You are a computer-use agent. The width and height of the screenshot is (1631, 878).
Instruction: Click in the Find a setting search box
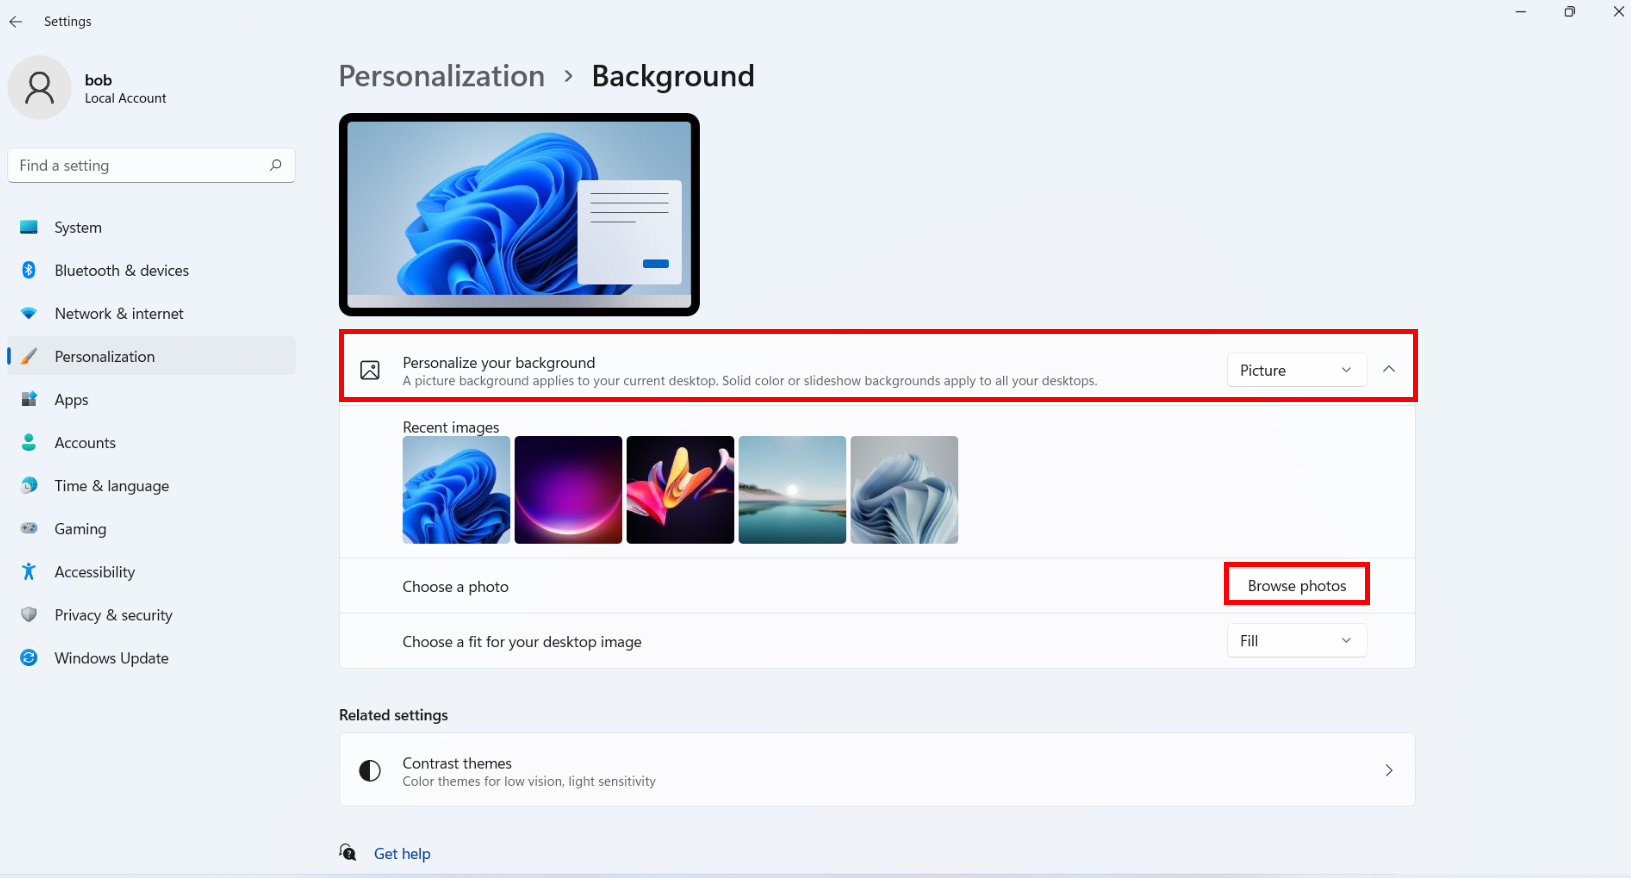click(151, 165)
